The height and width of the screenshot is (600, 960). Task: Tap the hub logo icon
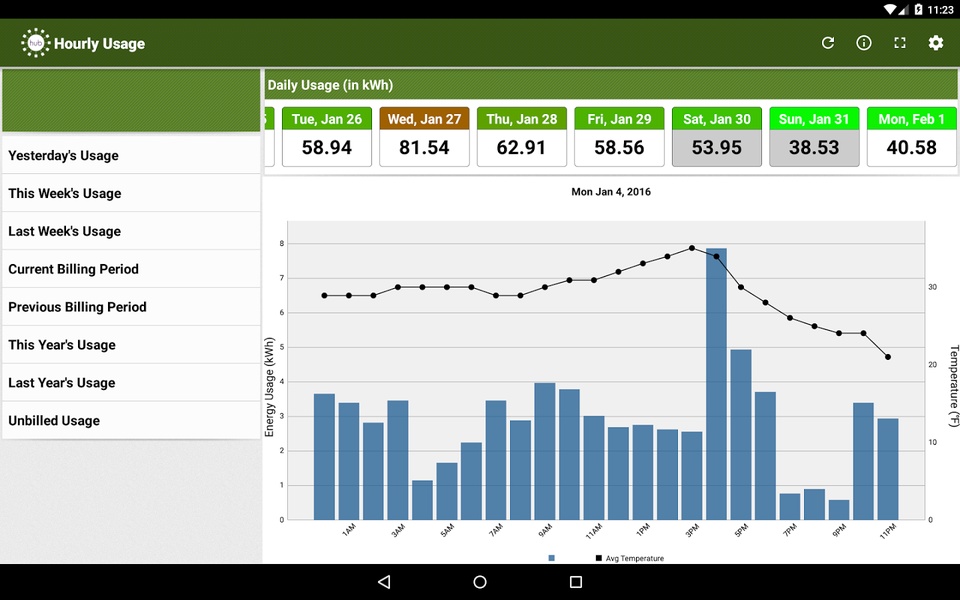tap(36, 43)
